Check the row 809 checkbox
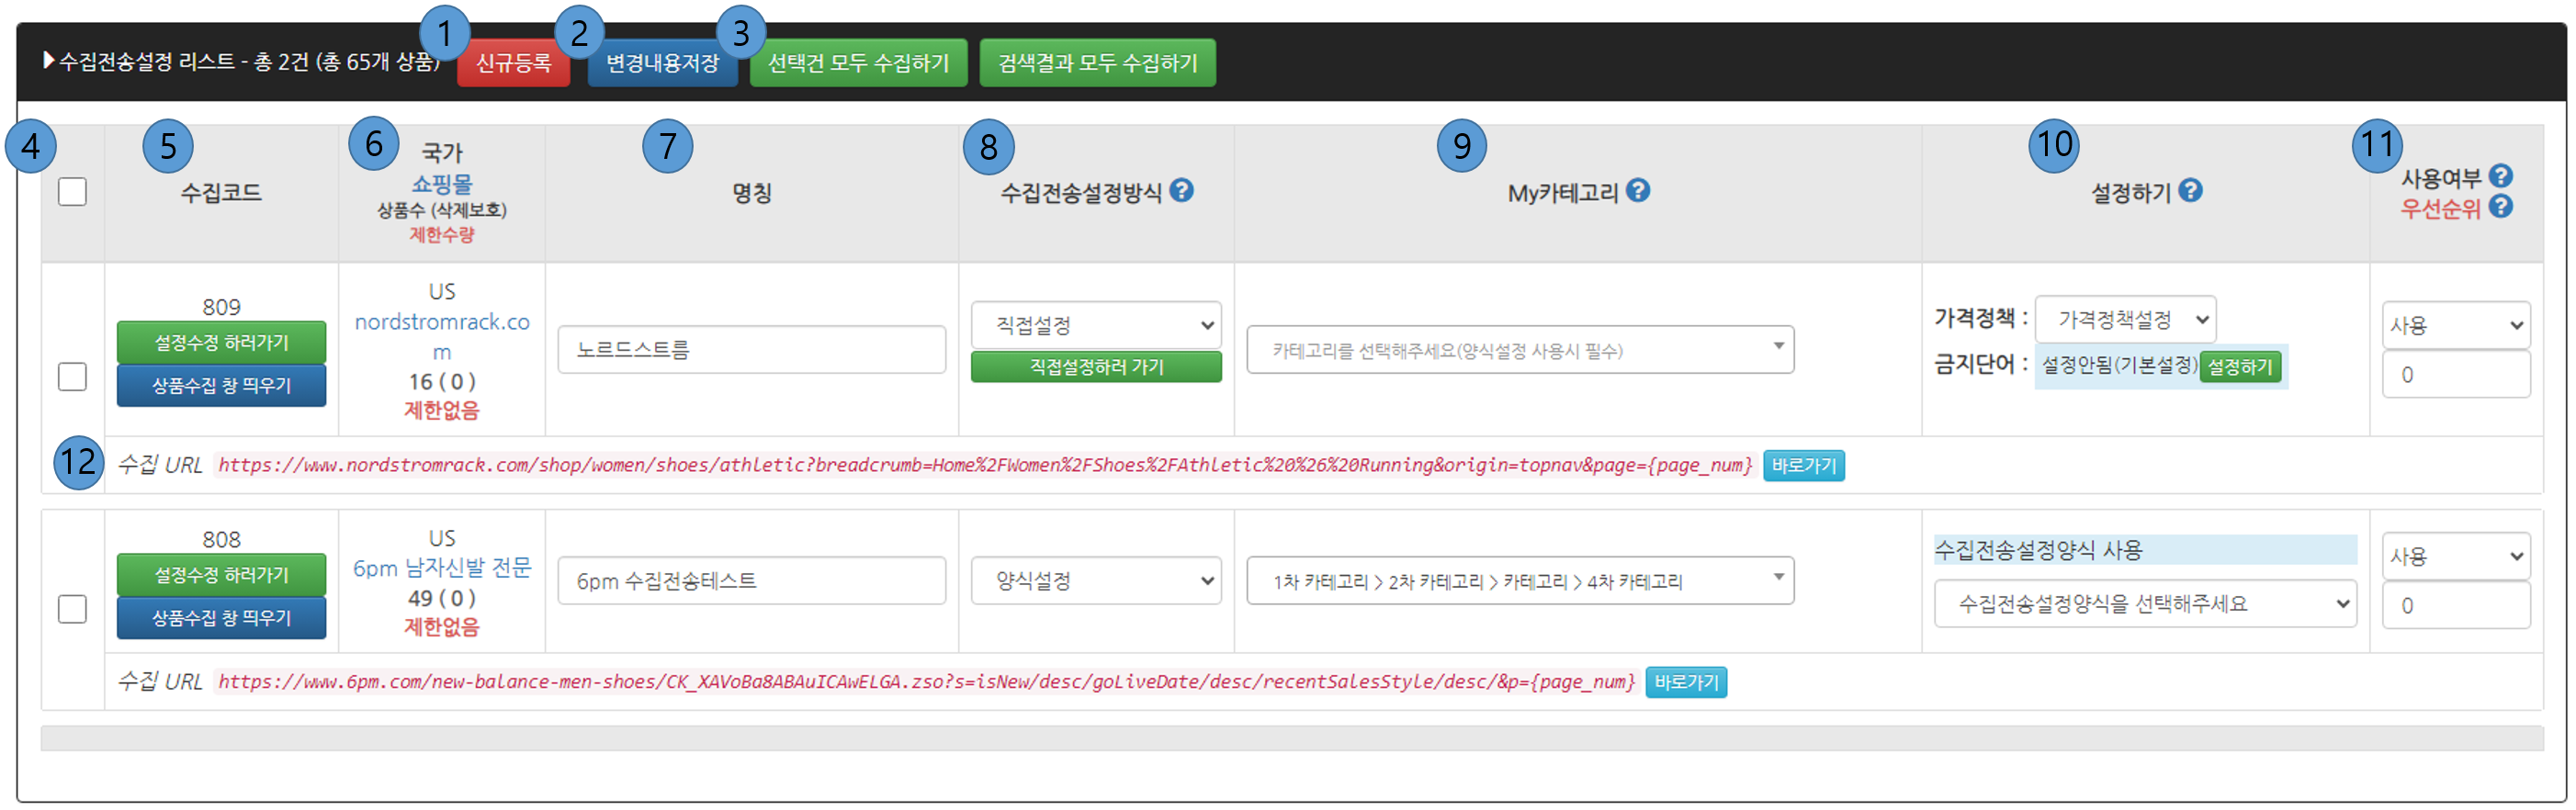 click(x=72, y=377)
